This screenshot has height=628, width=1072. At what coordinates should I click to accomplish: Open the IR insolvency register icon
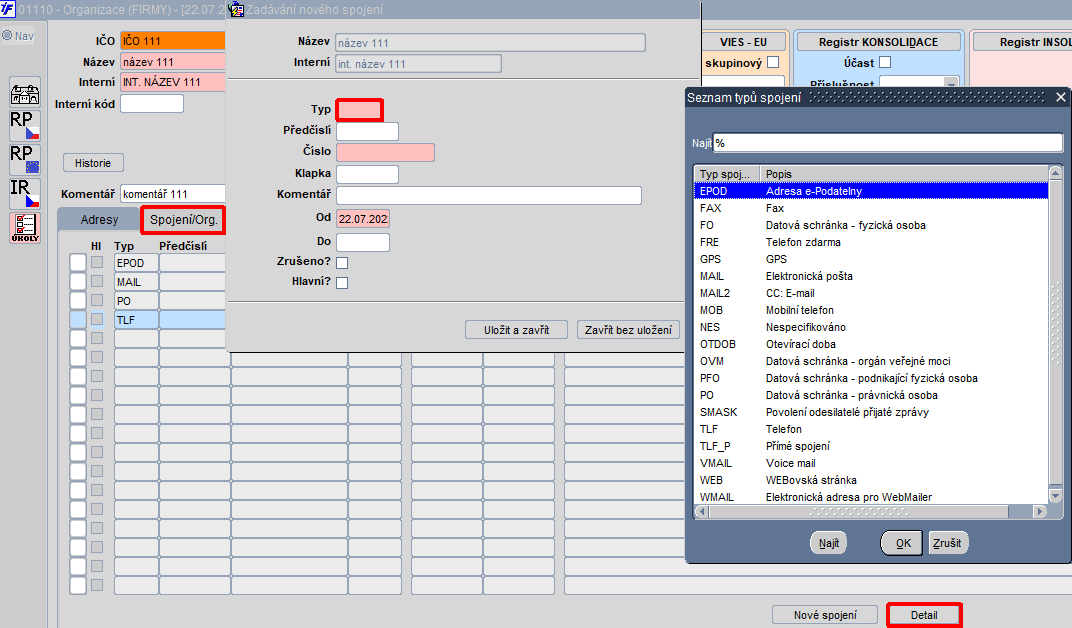click(25, 193)
